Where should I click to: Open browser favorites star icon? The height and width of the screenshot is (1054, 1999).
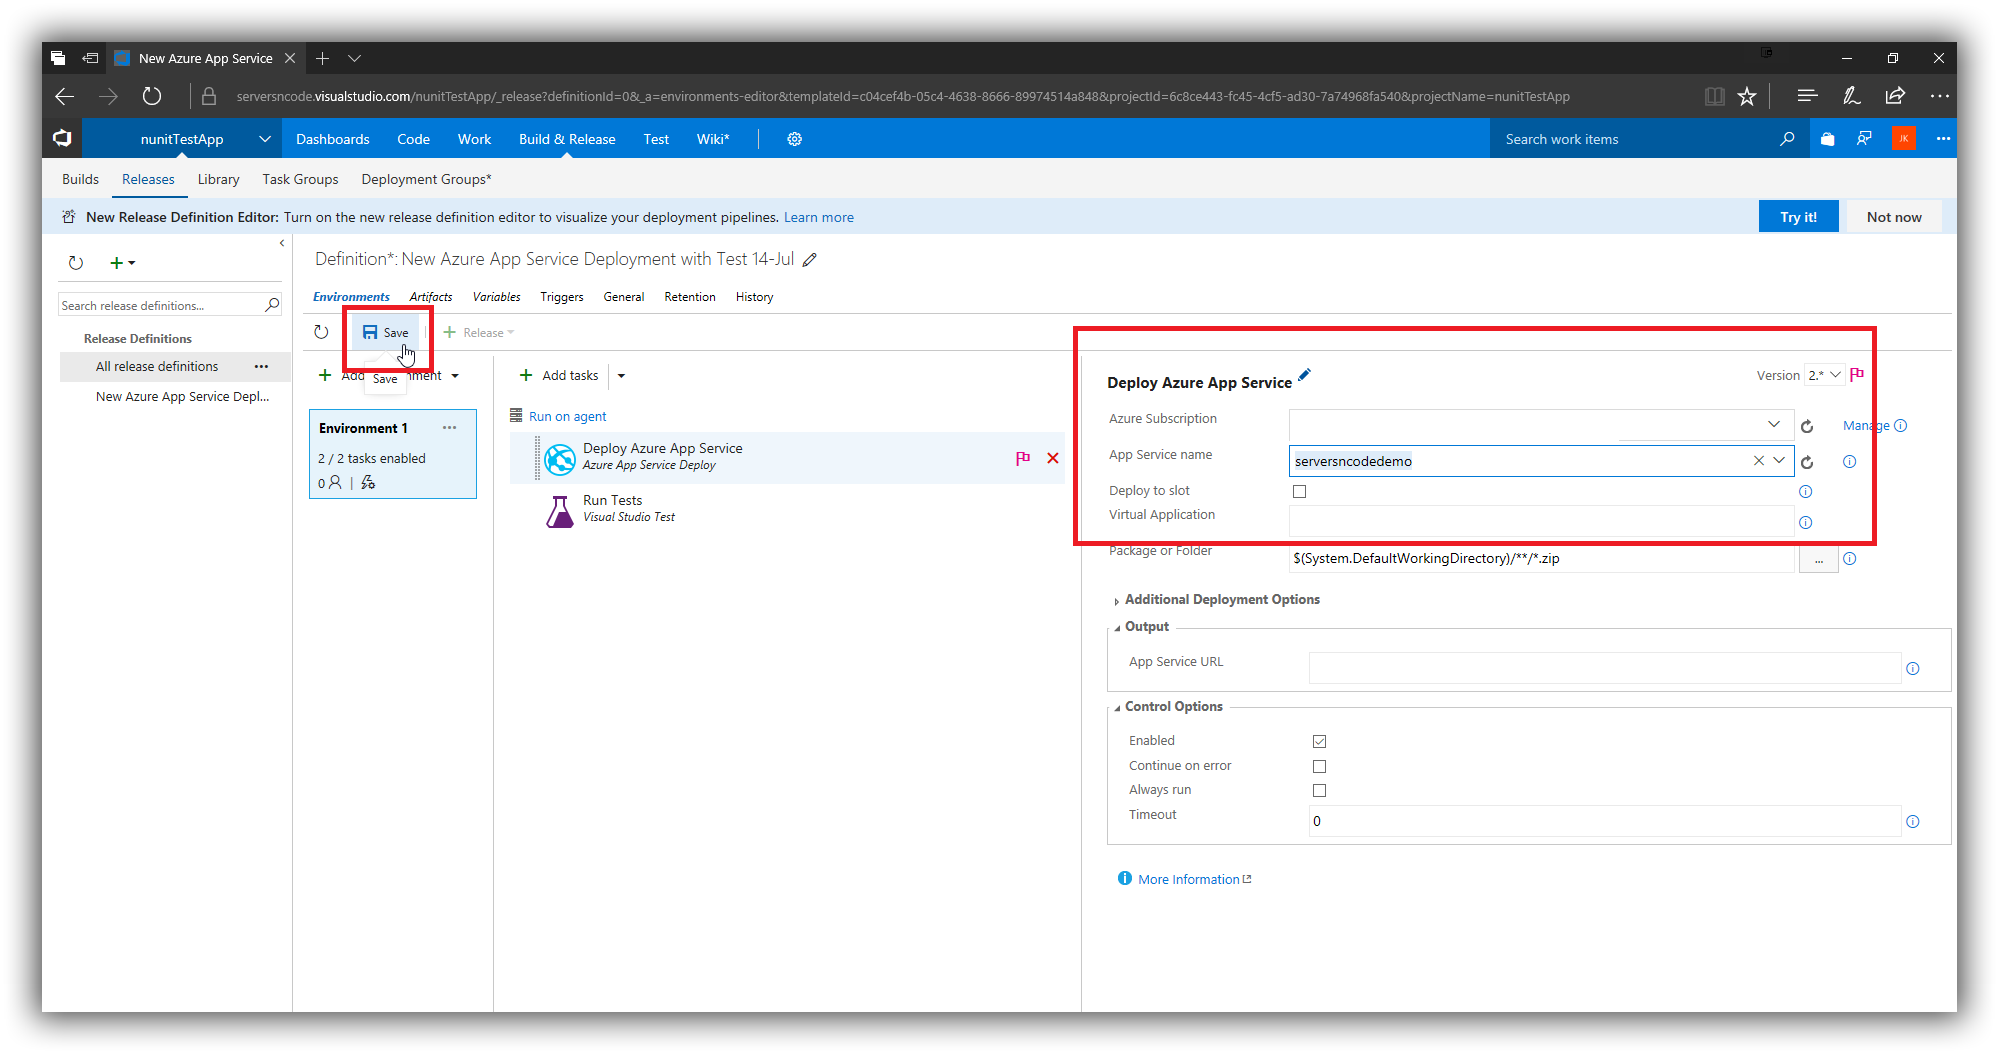coord(1746,96)
